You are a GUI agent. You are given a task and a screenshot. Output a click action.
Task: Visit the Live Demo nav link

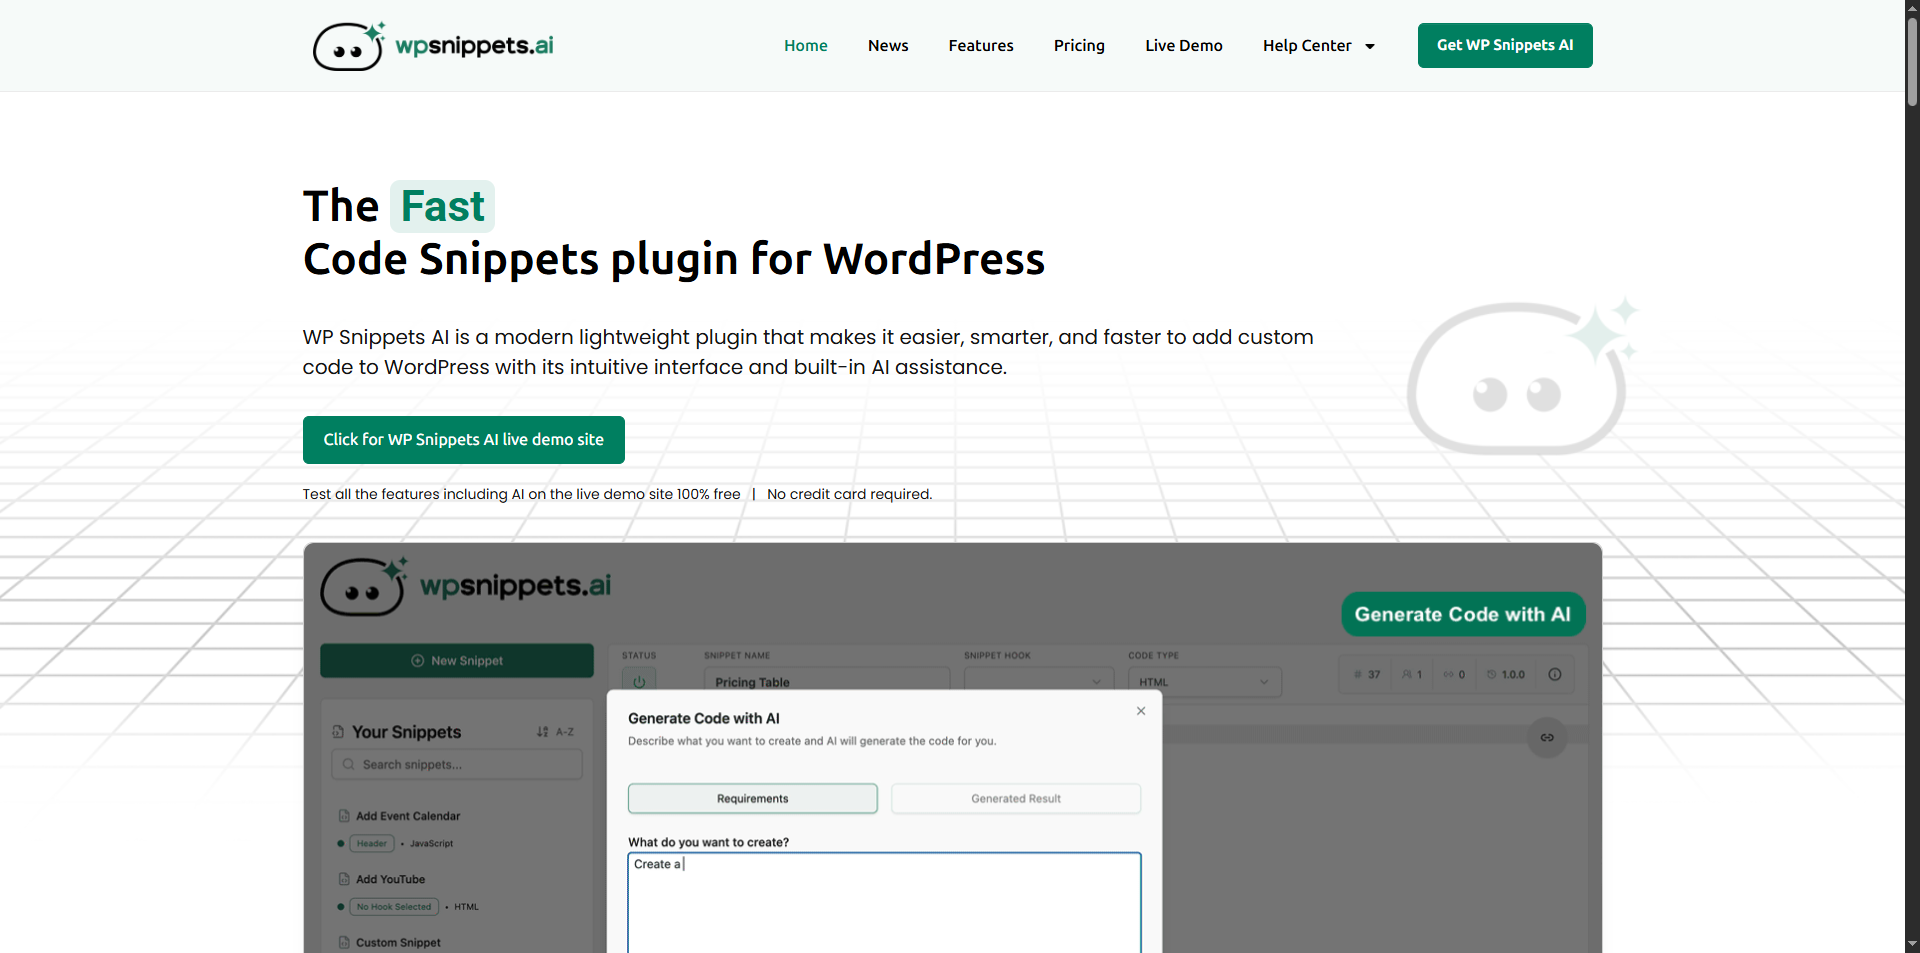tap(1184, 46)
